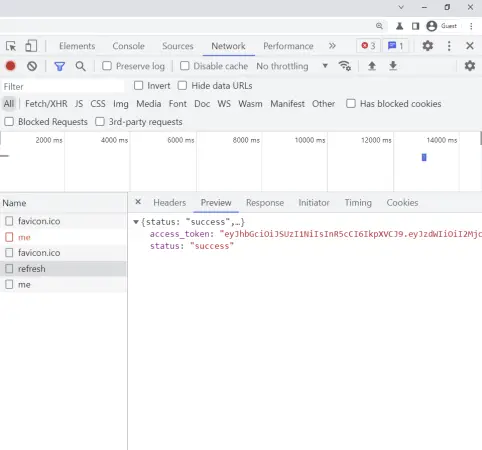Import HAR file upload arrow icon
The width and height of the screenshot is (482, 450).
click(x=372, y=66)
